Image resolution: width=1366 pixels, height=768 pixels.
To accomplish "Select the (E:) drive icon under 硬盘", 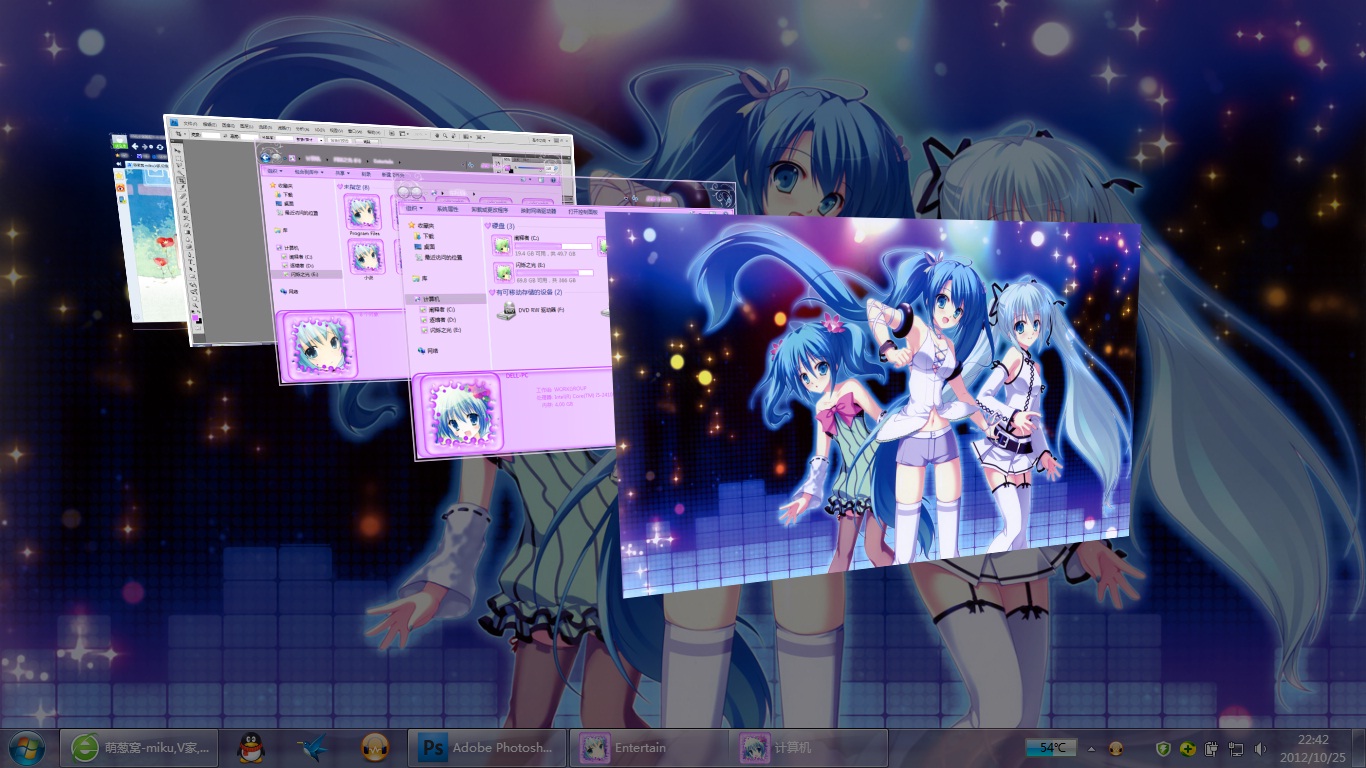I will pyautogui.click(x=503, y=272).
